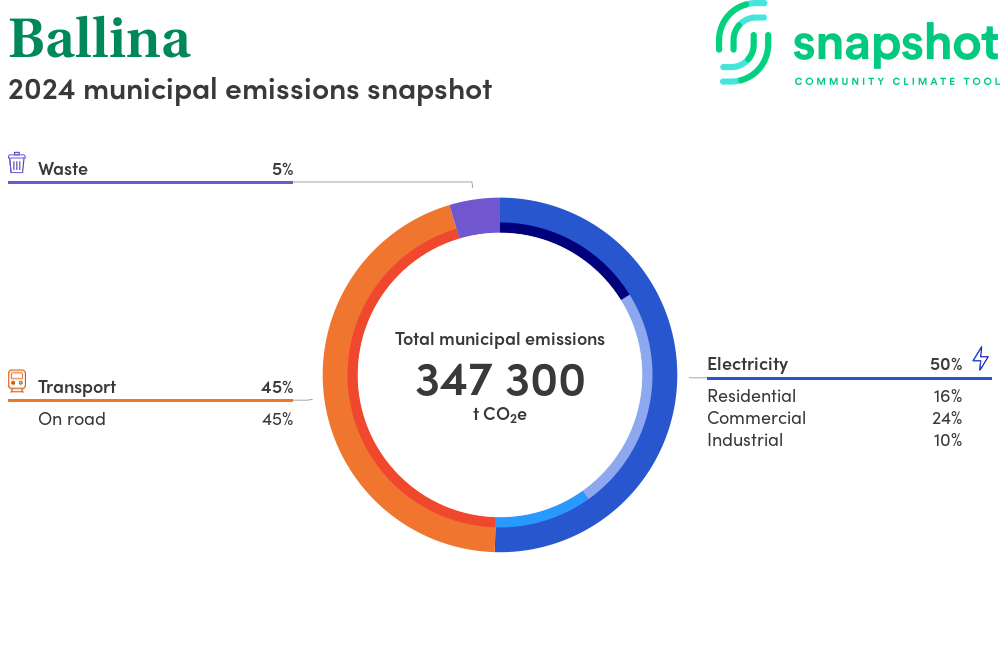The width and height of the screenshot is (1000, 670).
Task: Open the Waste category label
Action: coord(63,169)
